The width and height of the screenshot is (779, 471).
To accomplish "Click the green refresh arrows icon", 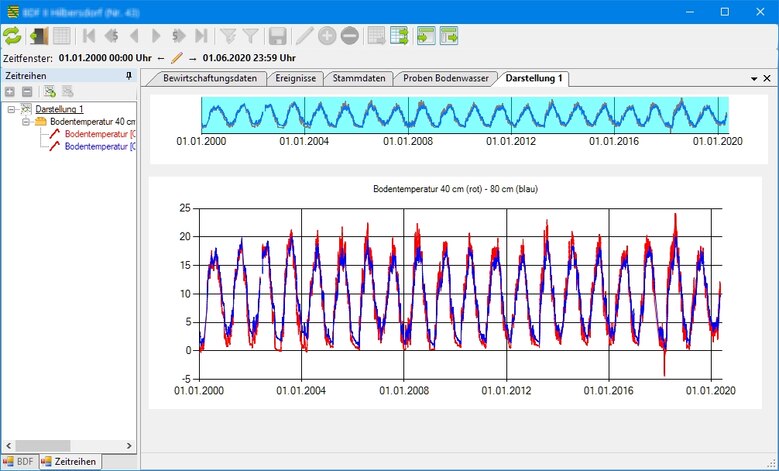I will pos(12,36).
